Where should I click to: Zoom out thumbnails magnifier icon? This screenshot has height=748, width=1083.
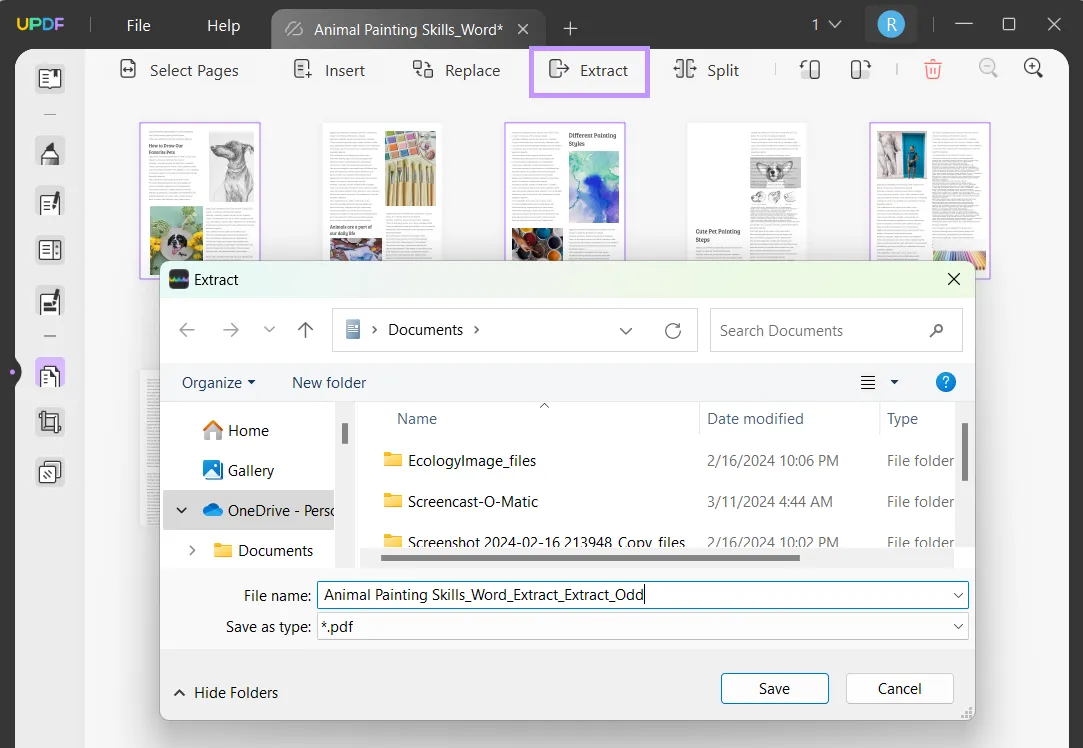[988, 68]
